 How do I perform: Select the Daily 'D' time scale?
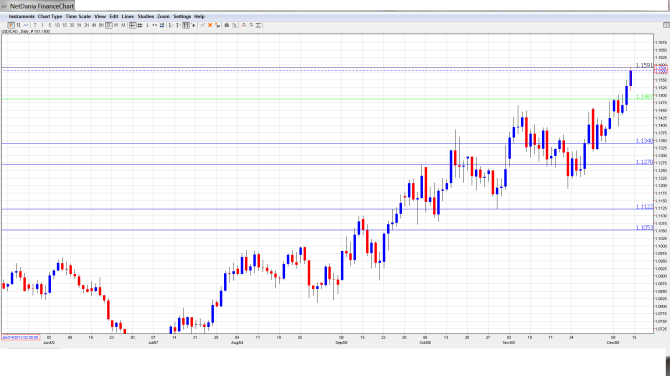109,25
